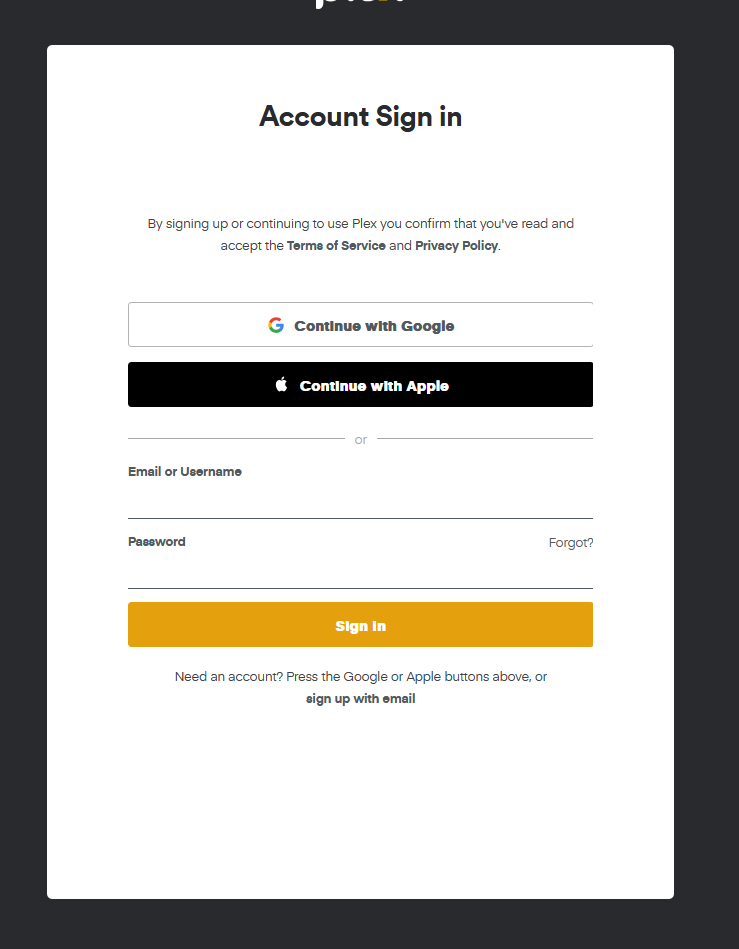This screenshot has height=949, width=739.
Task: Click the Google logo icon
Action: (x=276, y=325)
